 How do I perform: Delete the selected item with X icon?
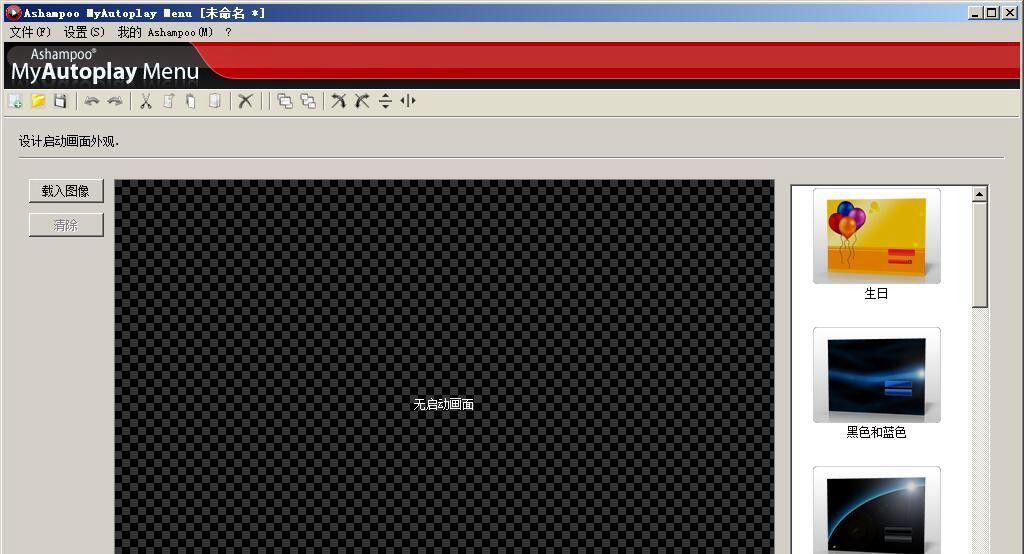[x=245, y=101]
